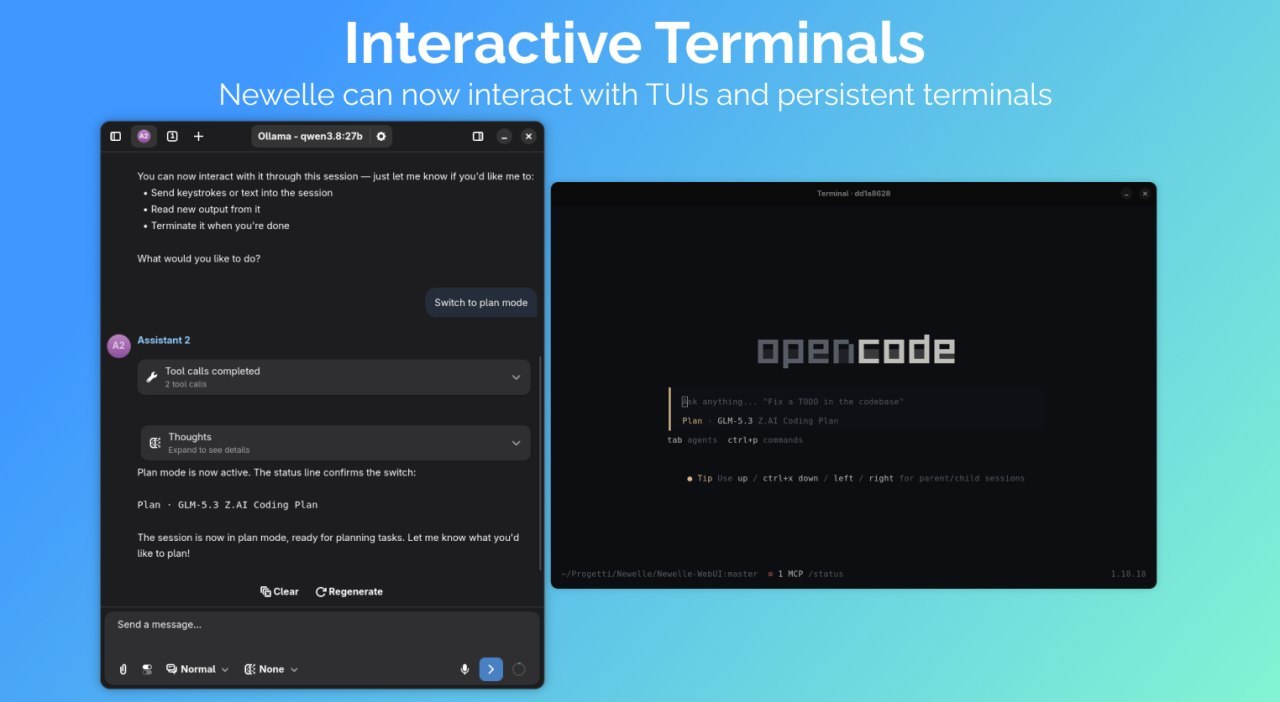Click version 1.18.18 in Terminal footer
1280x702 pixels.
[1128, 574]
